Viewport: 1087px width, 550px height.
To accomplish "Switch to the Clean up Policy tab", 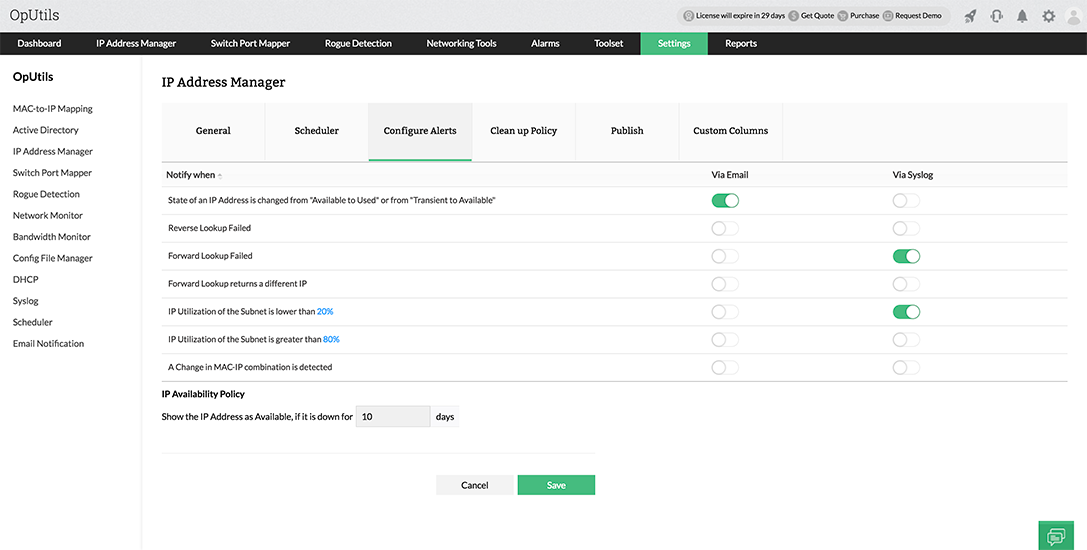I will point(523,131).
